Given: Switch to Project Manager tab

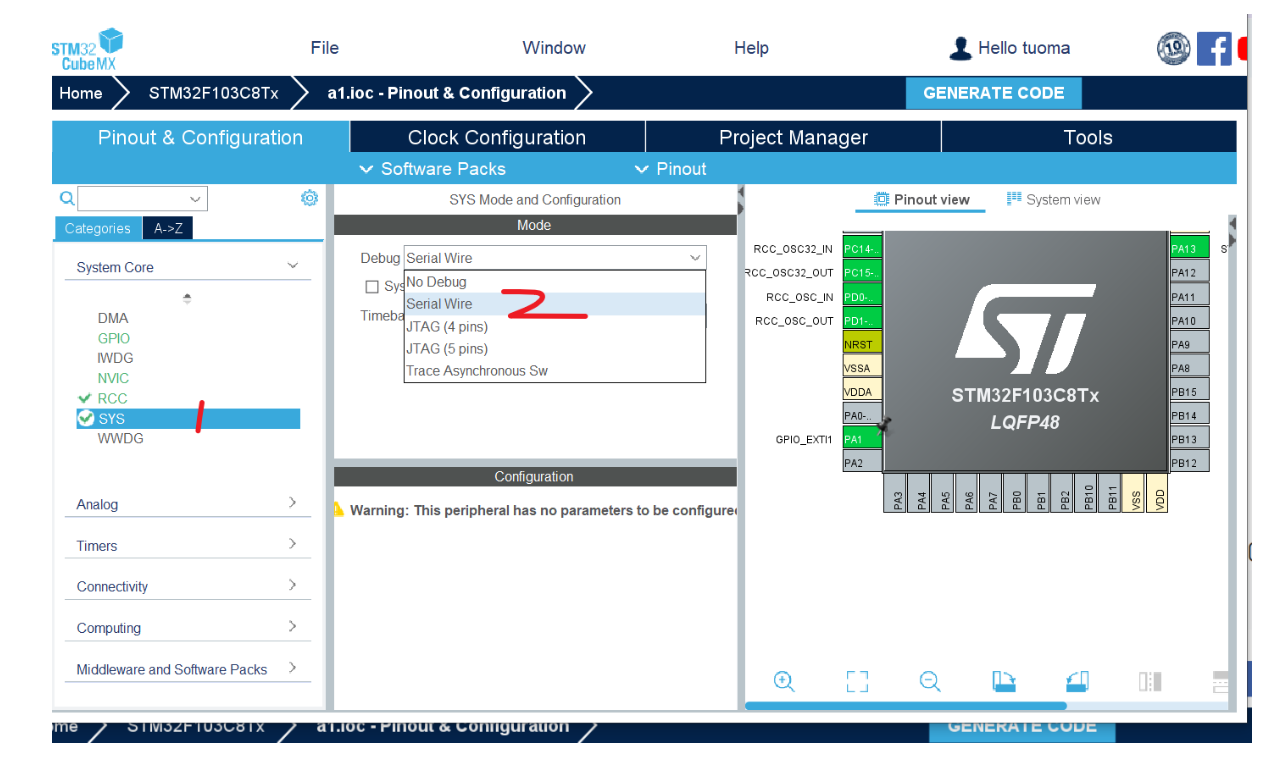Looking at the screenshot, I should [793, 137].
